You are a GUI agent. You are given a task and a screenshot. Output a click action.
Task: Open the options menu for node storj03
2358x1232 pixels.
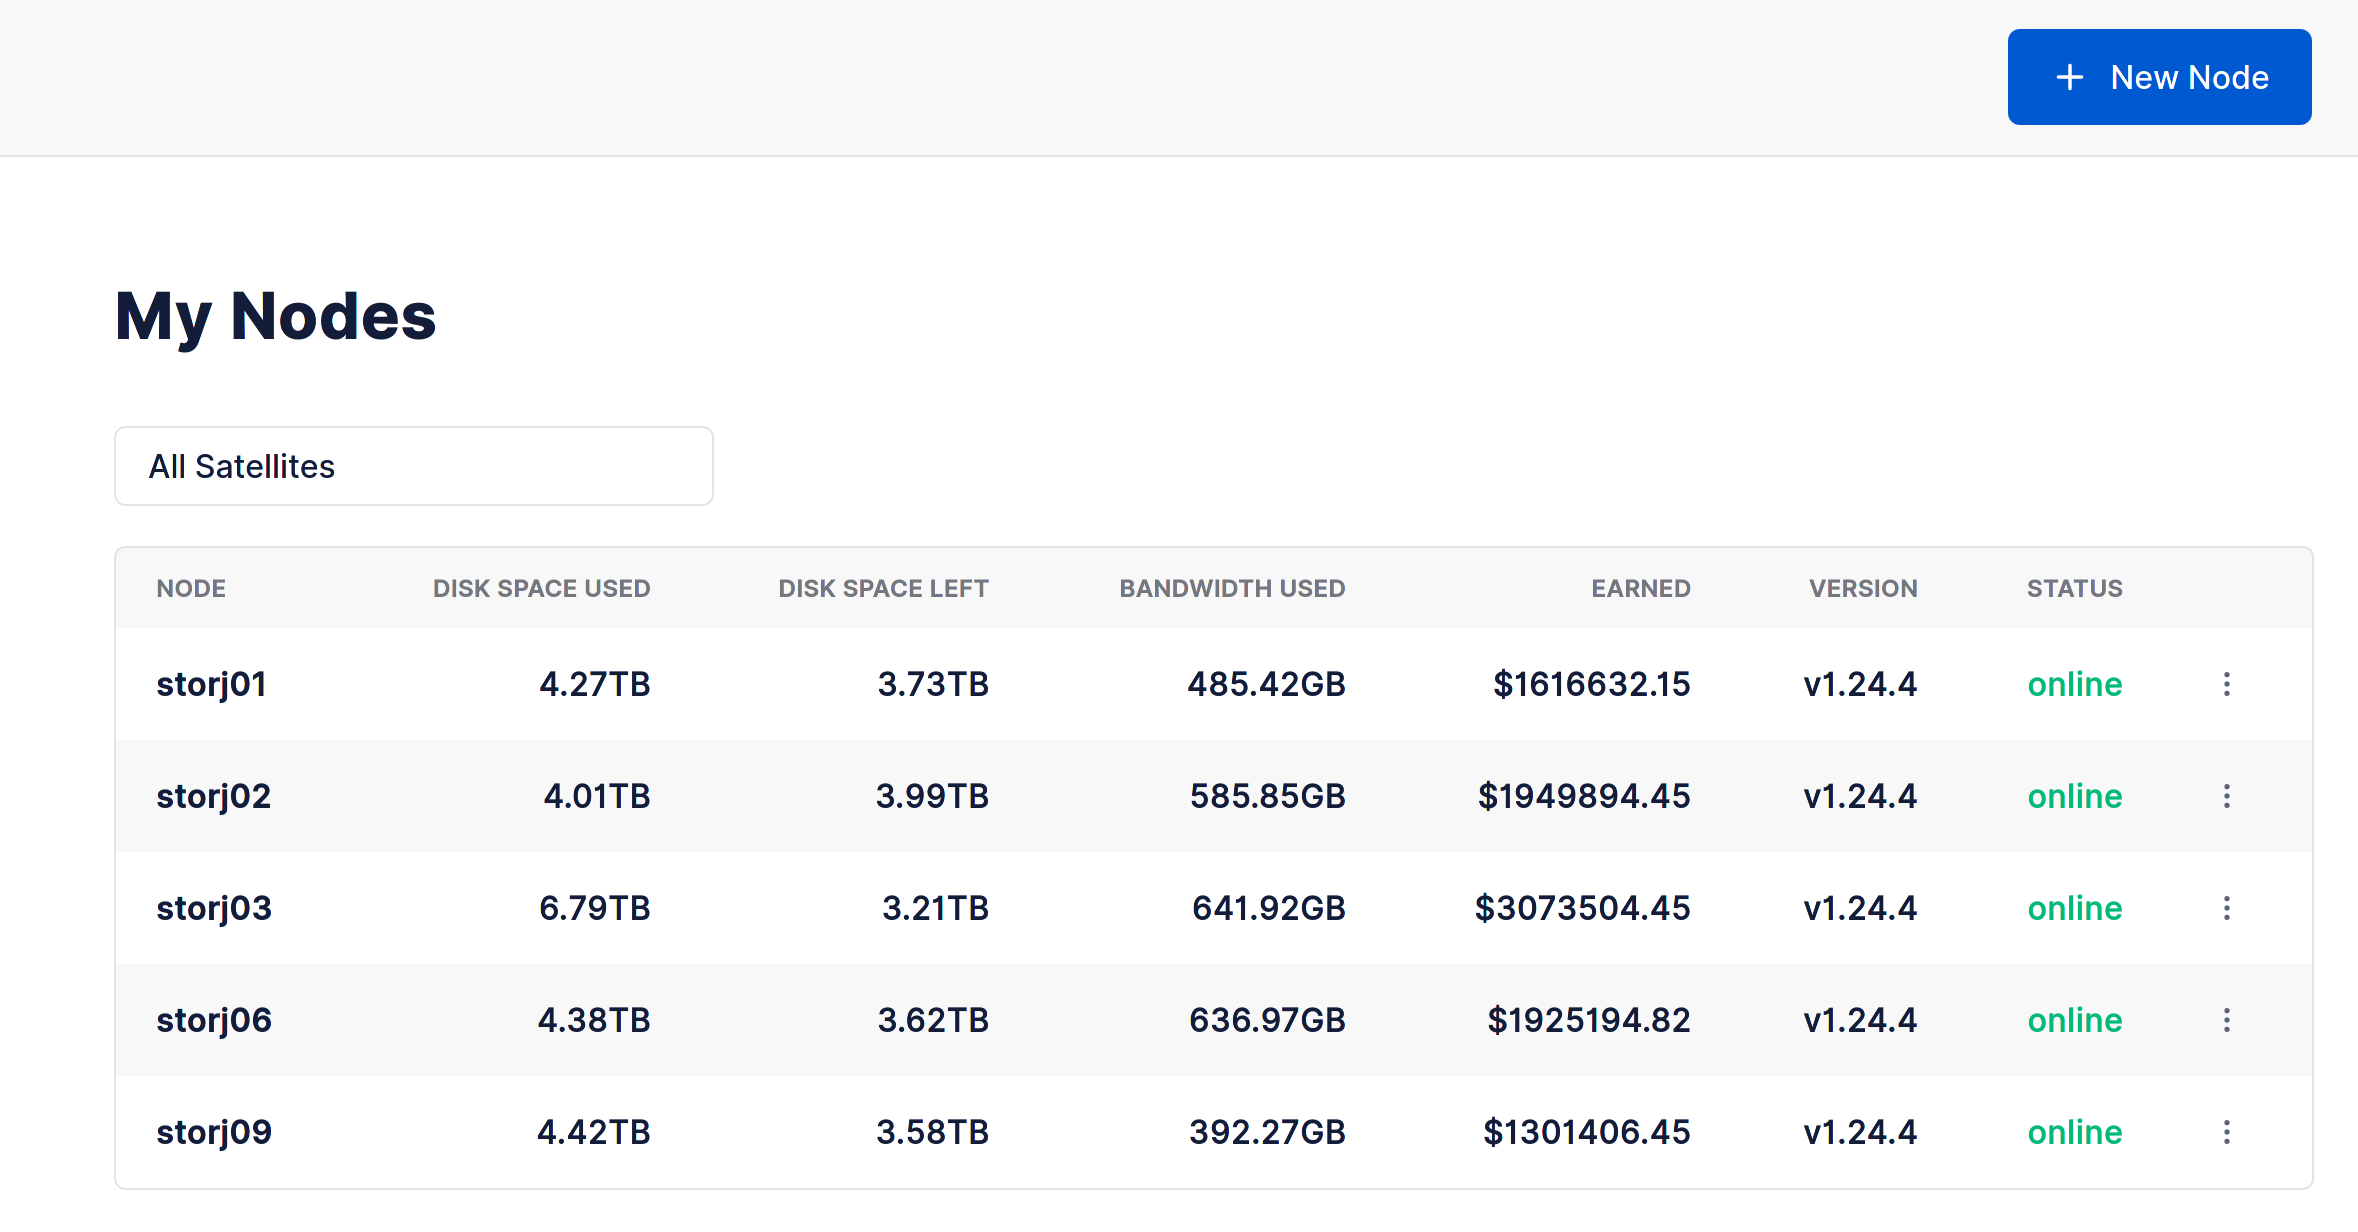click(x=2228, y=908)
